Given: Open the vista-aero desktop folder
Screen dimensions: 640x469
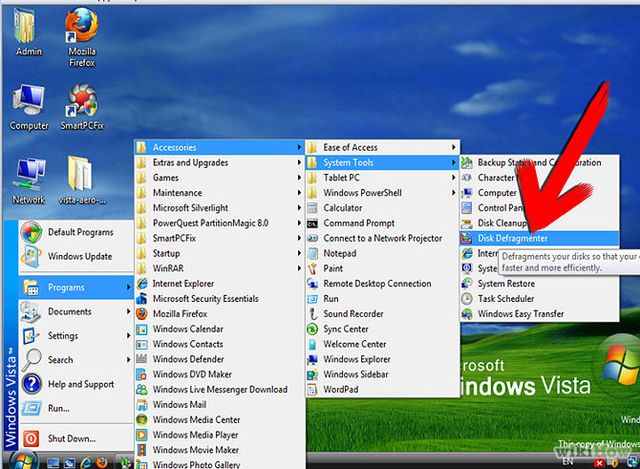Looking at the screenshot, I should click(x=80, y=173).
